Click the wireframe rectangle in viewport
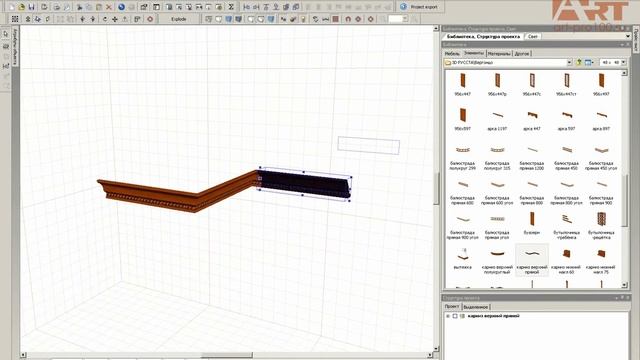Screen dimensions: 640x360 [x=369, y=145]
